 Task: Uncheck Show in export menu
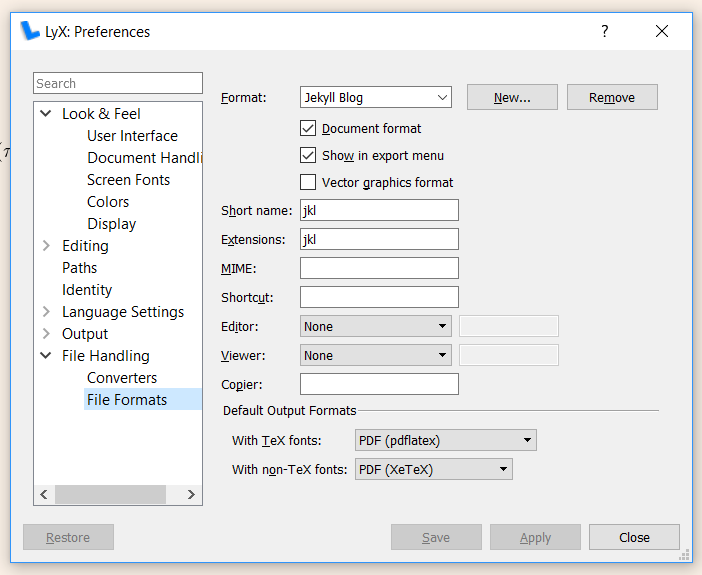(x=308, y=155)
